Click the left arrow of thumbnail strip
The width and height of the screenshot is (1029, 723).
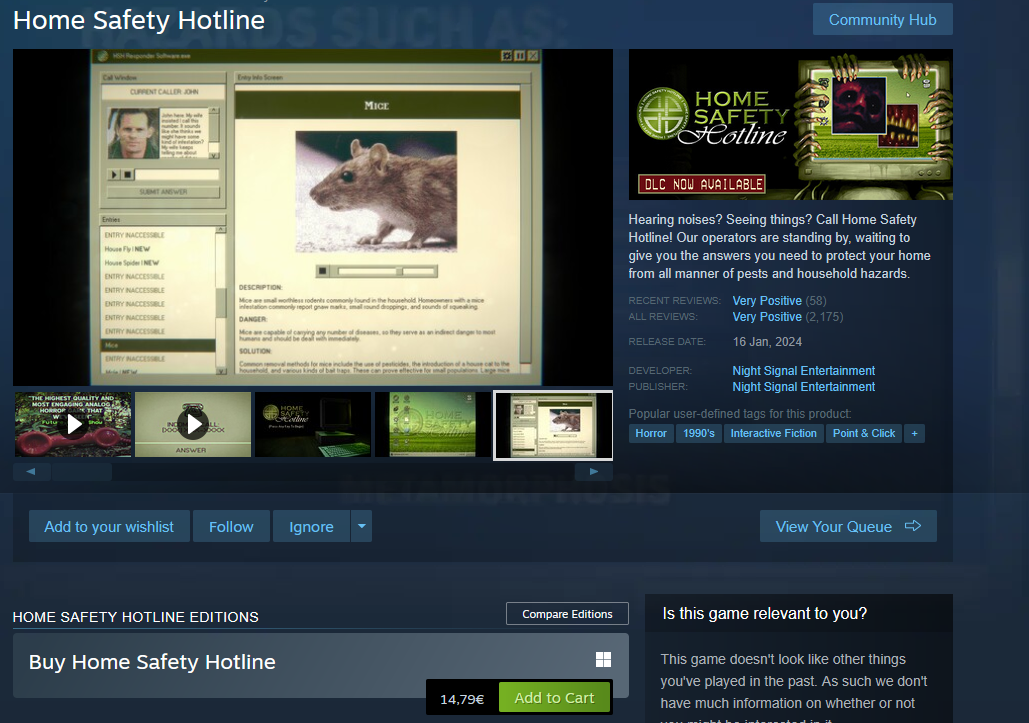click(31, 471)
